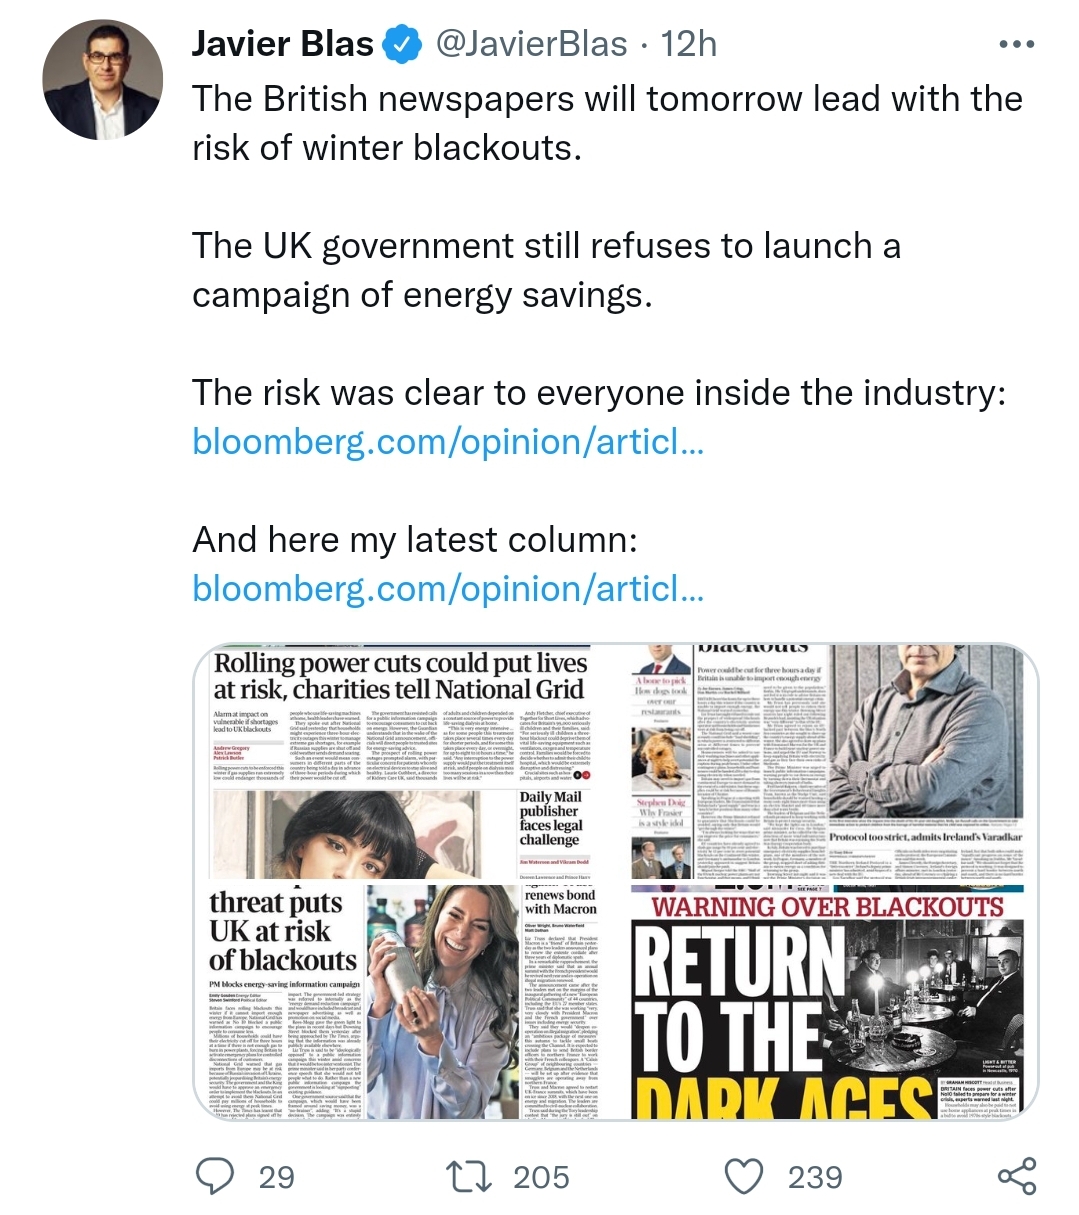
Task: Click the tweet text about winter blackouts
Action: tap(607, 123)
